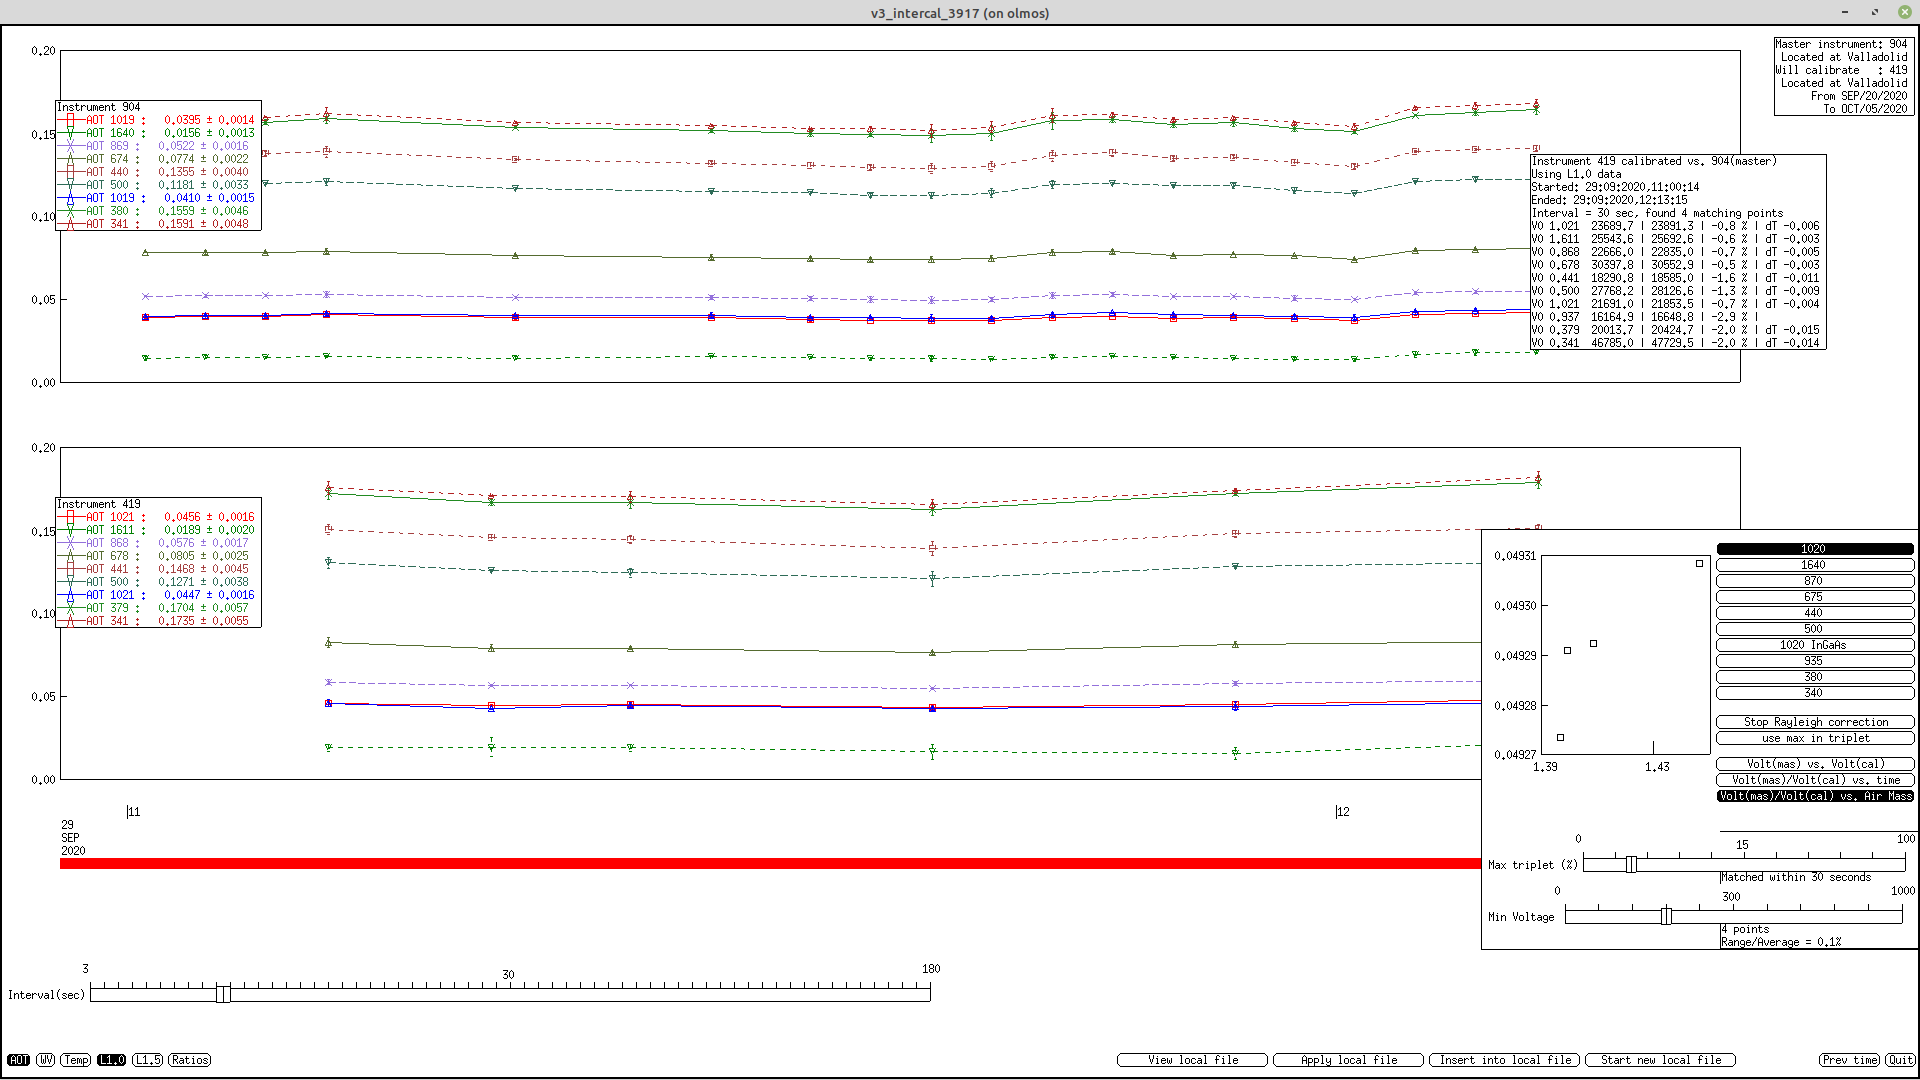Click the Master instrument: 904 info text
The height and width of the screenshot is (1080, 1920).
(x=1841, y=44)
